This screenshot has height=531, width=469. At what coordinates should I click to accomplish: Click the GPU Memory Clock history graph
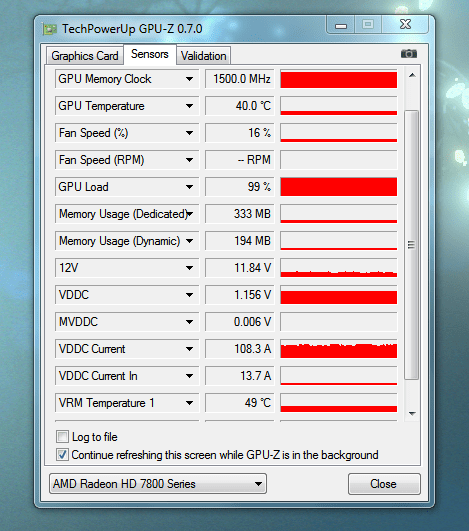pyautogui.click(x=339, y=79)
